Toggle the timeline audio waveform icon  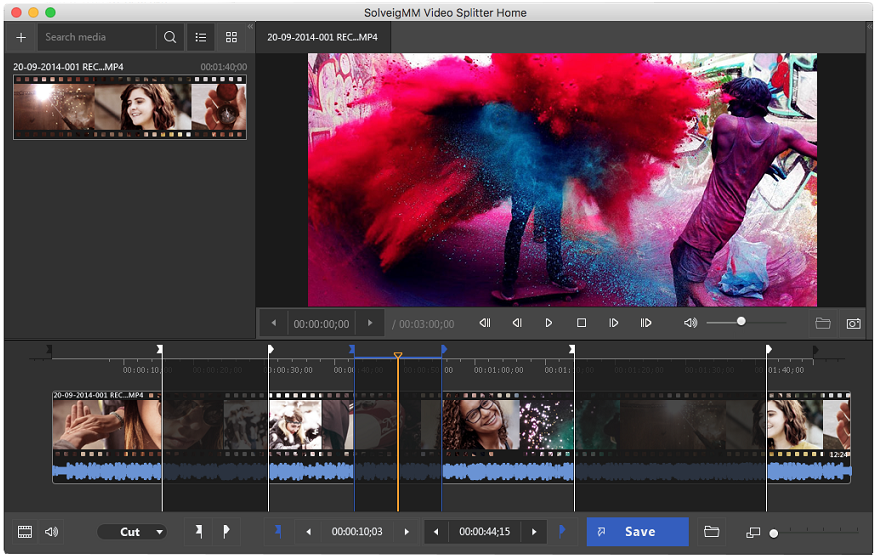point(51,532)
